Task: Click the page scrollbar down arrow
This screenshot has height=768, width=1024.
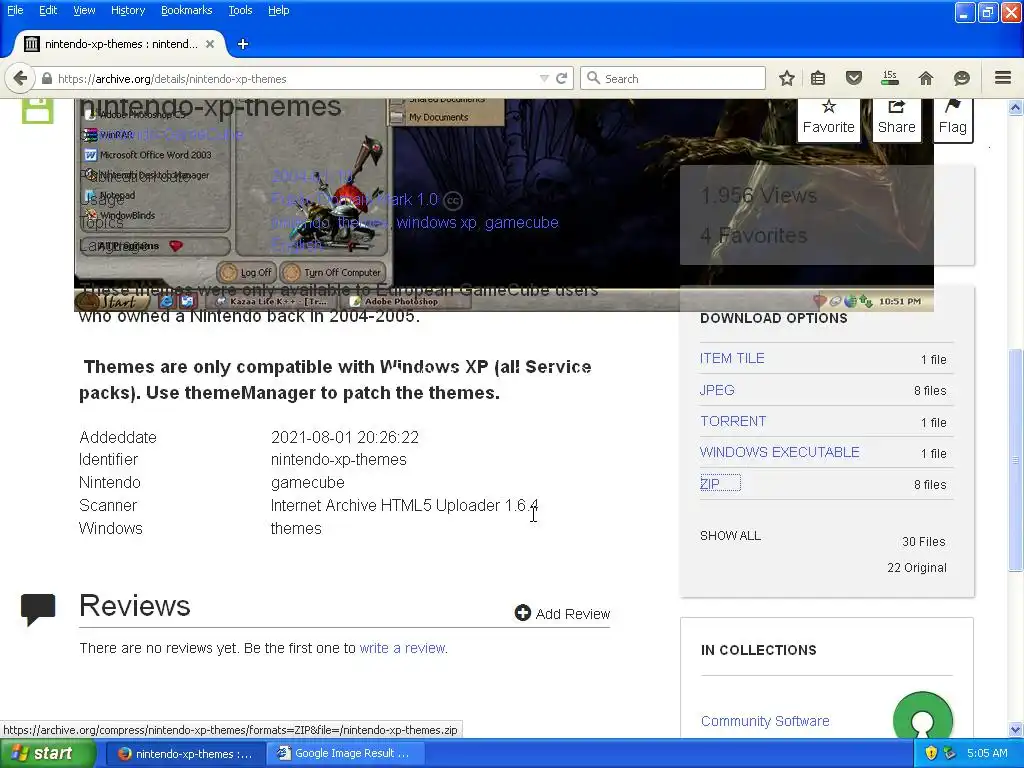Action: [x=1016, y=729]
